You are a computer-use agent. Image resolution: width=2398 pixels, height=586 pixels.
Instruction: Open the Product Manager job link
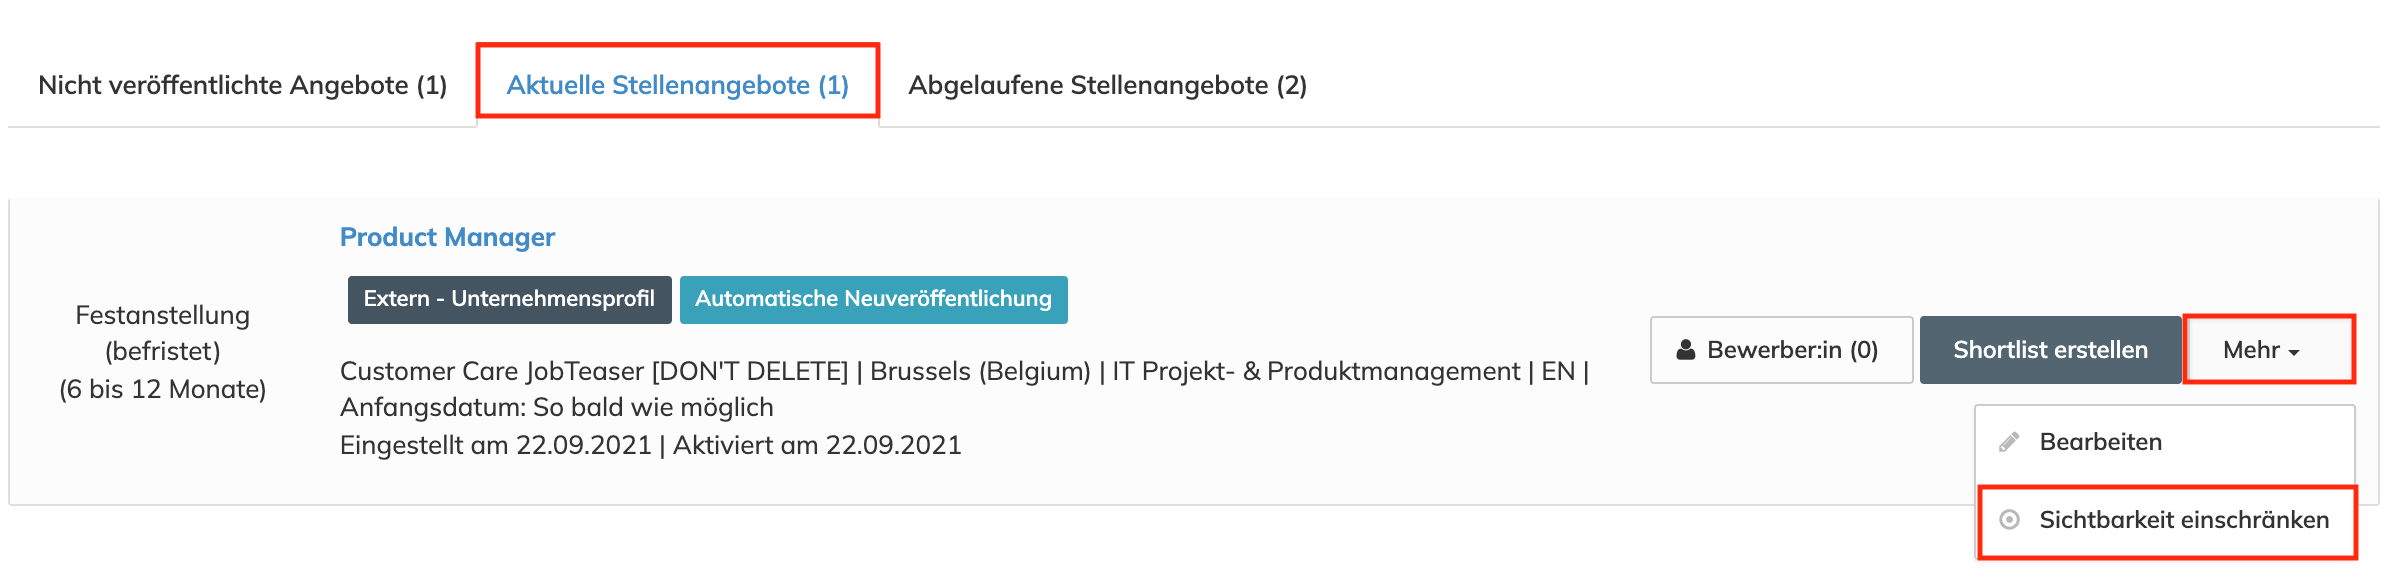pyautogui.click(x=447, y=237)
